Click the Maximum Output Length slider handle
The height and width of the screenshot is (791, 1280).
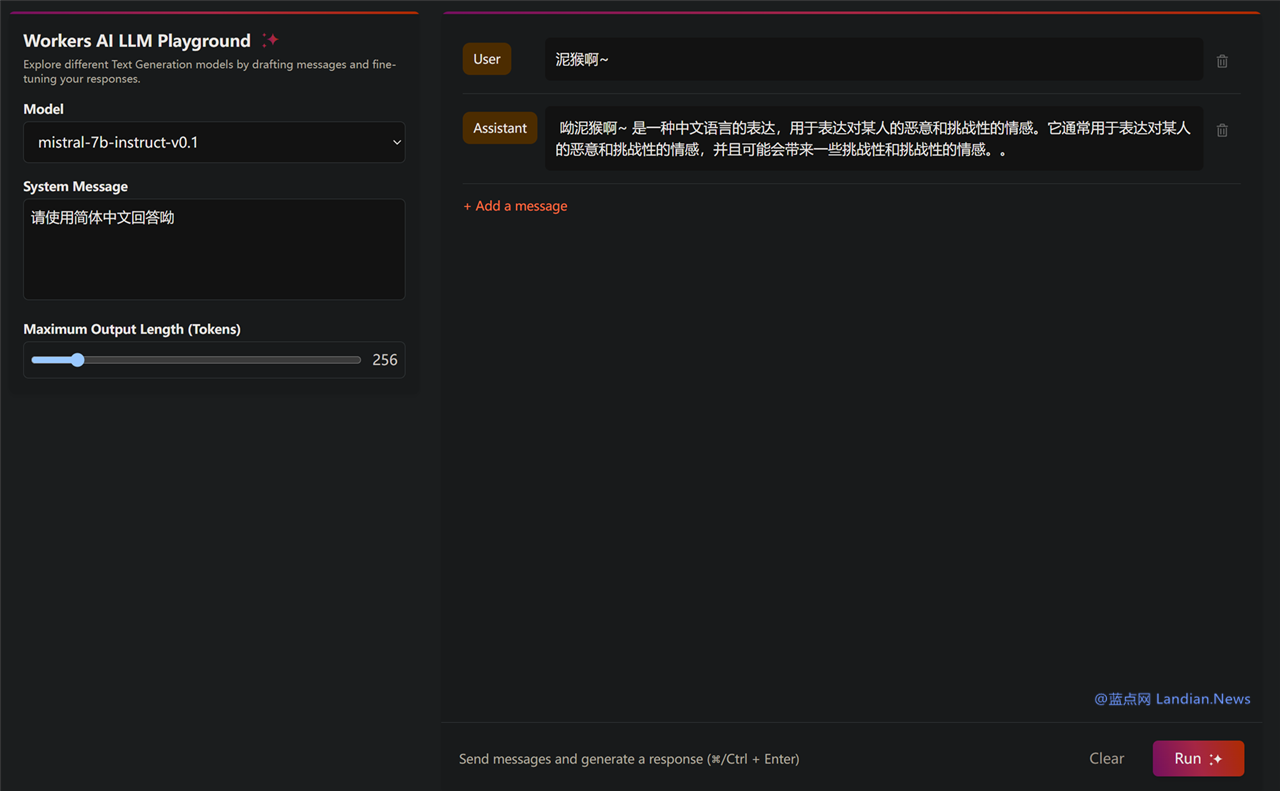77,360
